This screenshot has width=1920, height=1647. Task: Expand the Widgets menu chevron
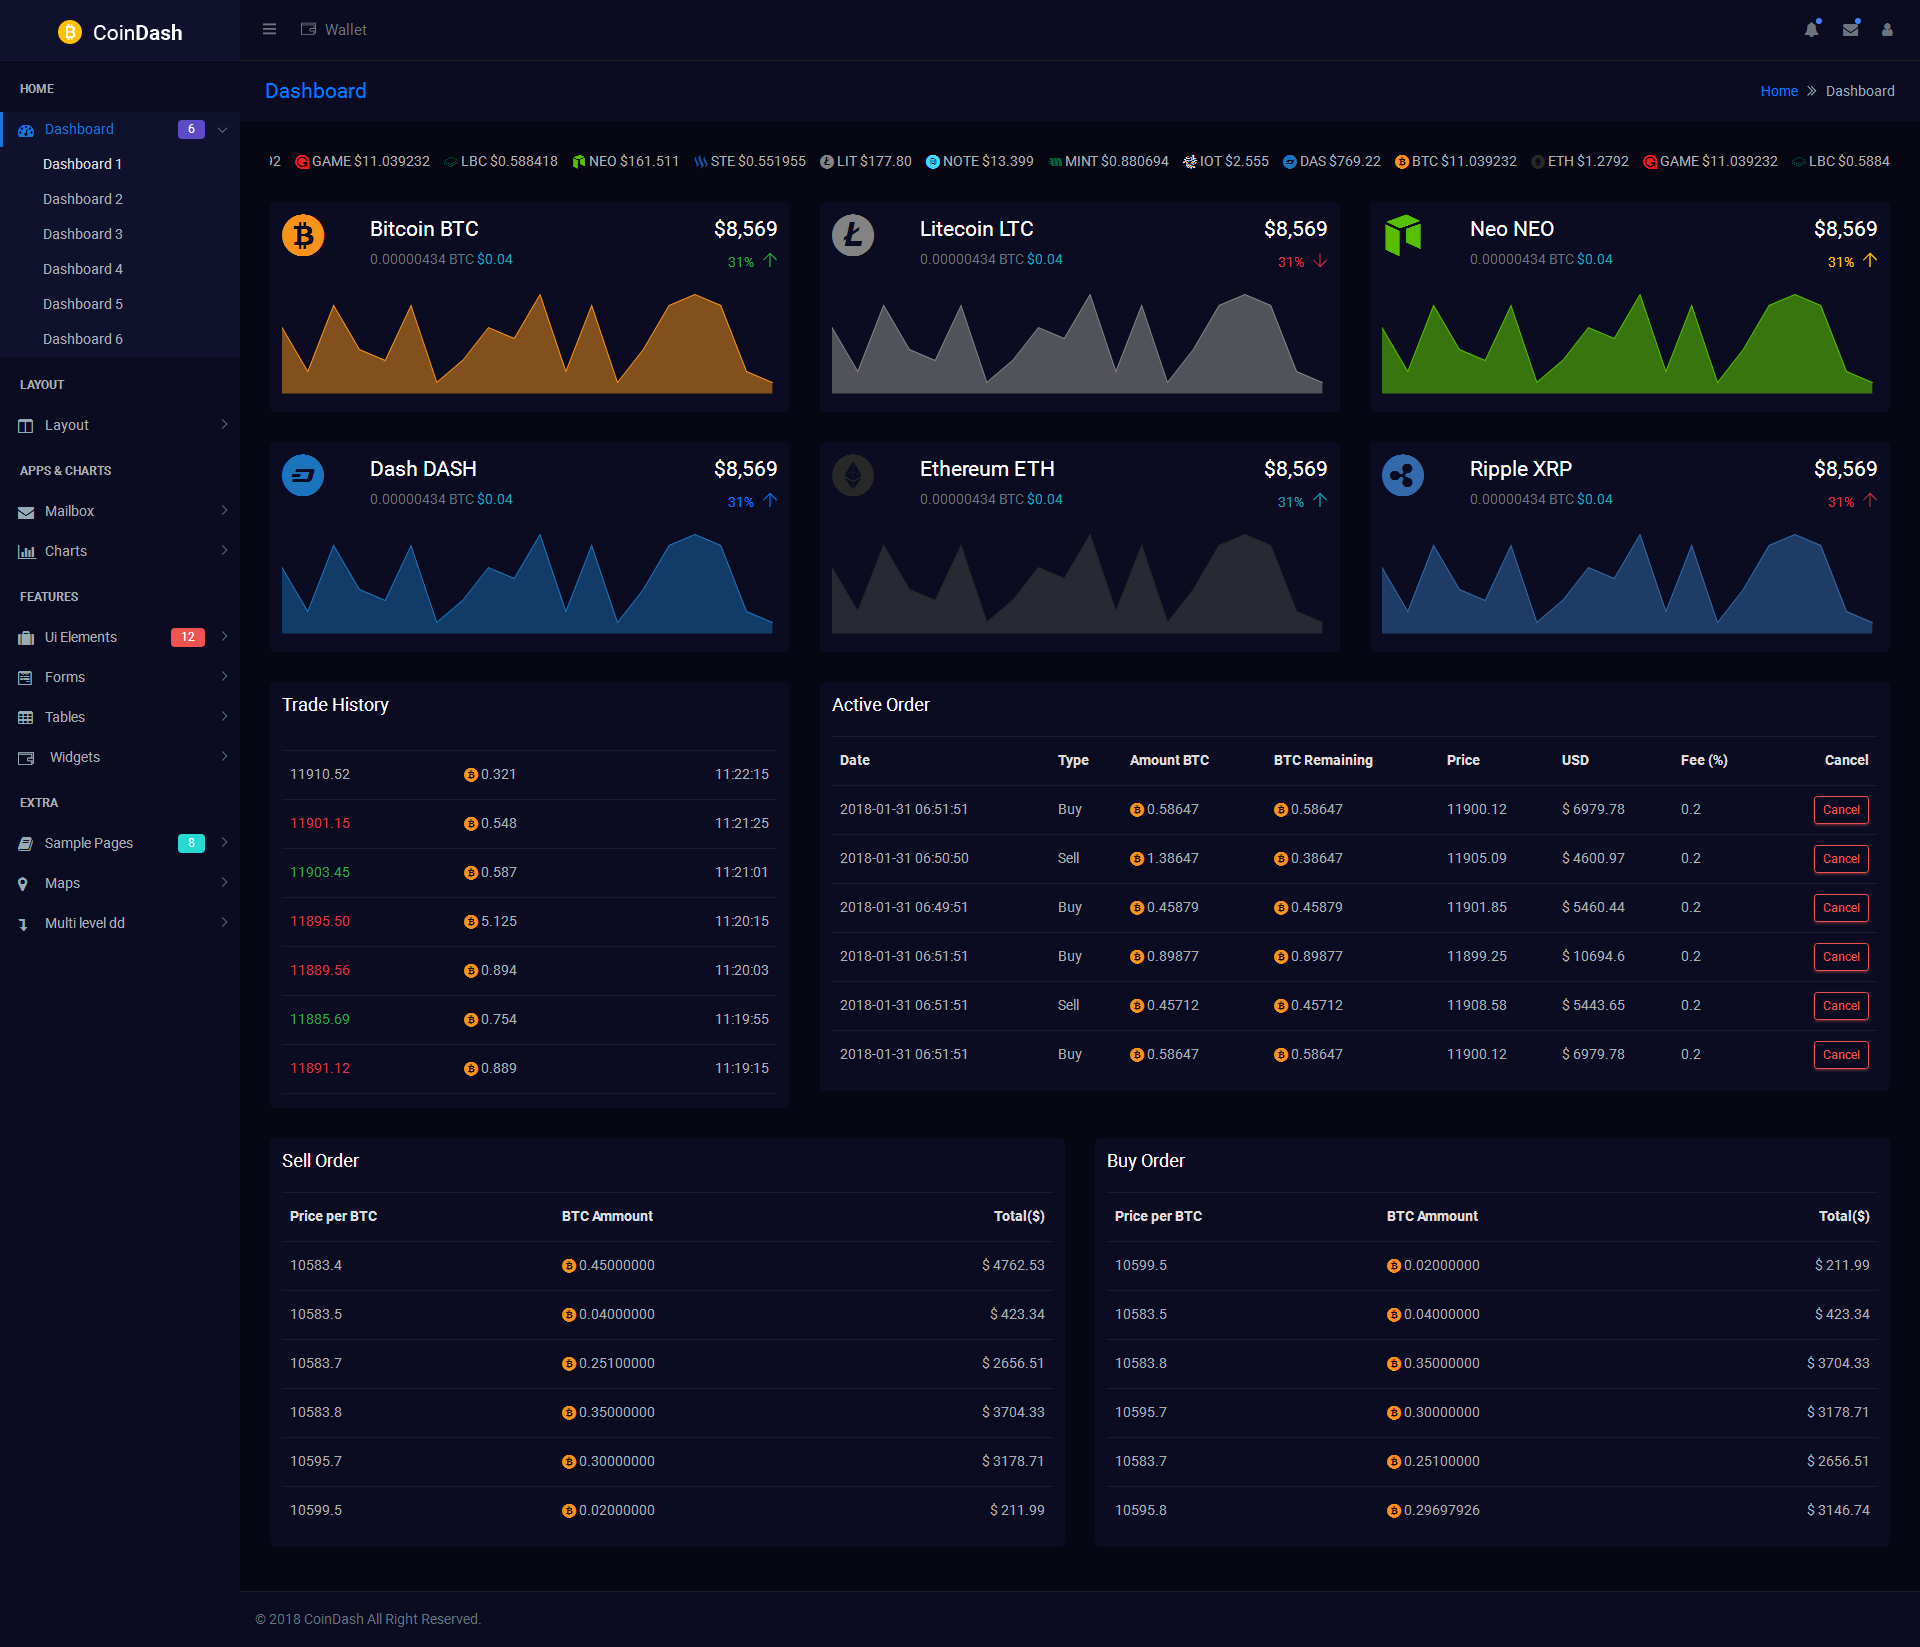pos(224,757)
